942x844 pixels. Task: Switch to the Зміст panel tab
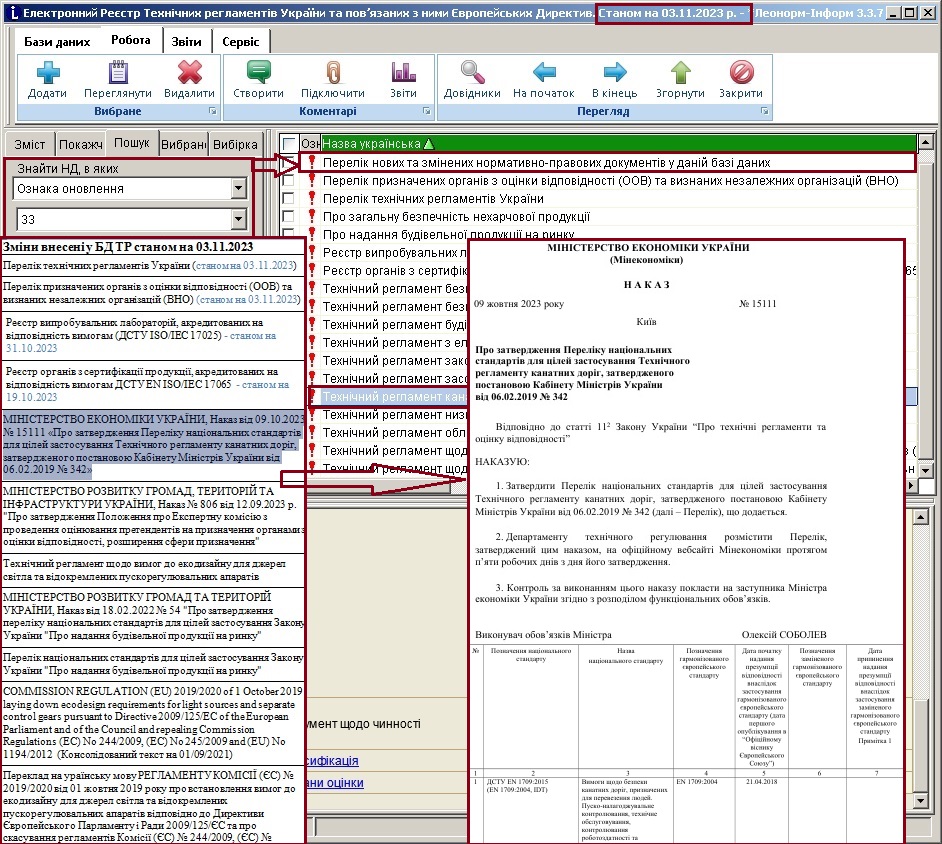pos(29,144)
